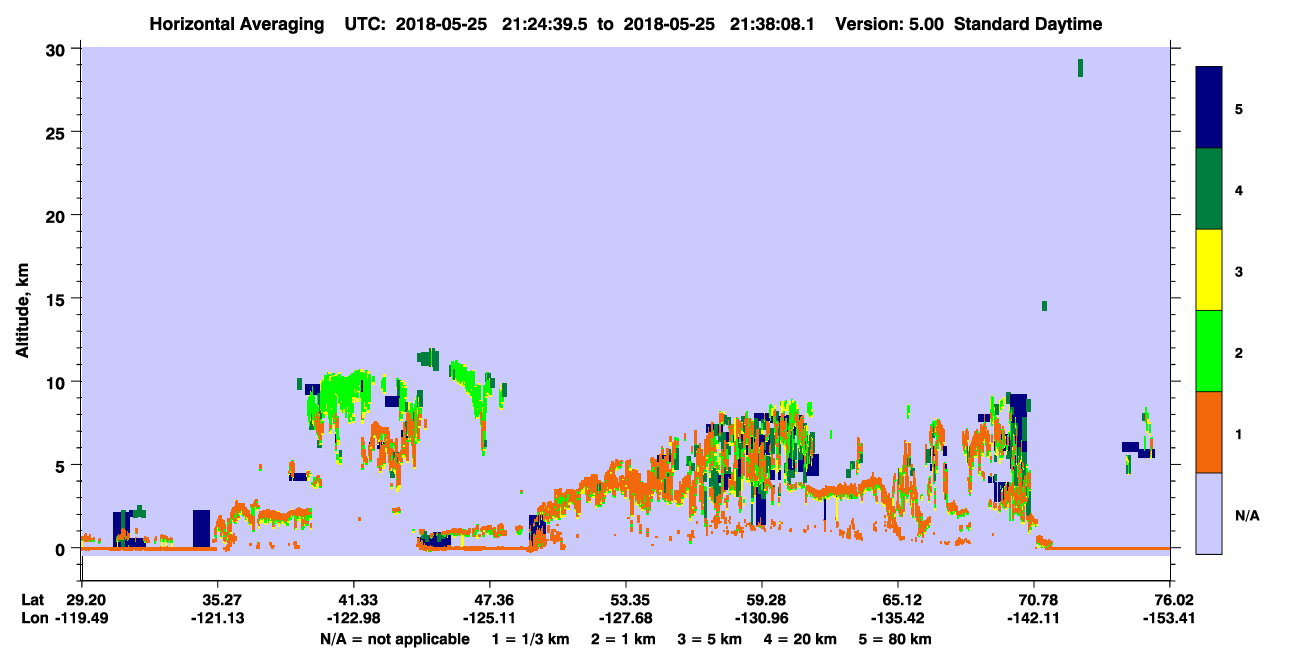Click legend text '4 = 20 km'

tap(802, 639)
